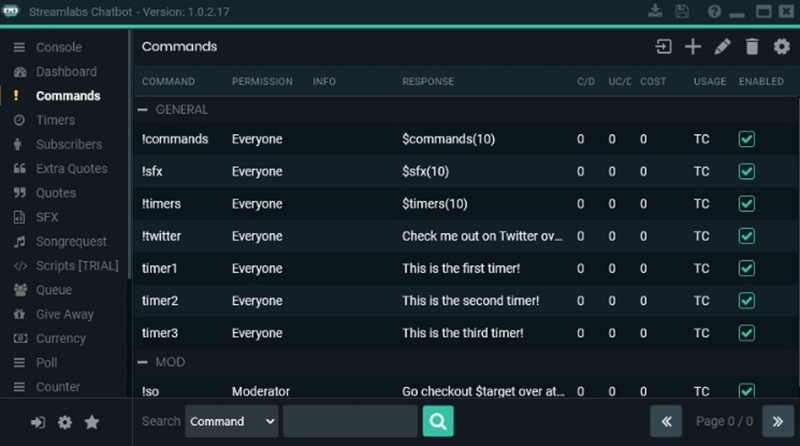
Task: Sort by COST column header
Action: pyautogui.click(x=653, y=82)
